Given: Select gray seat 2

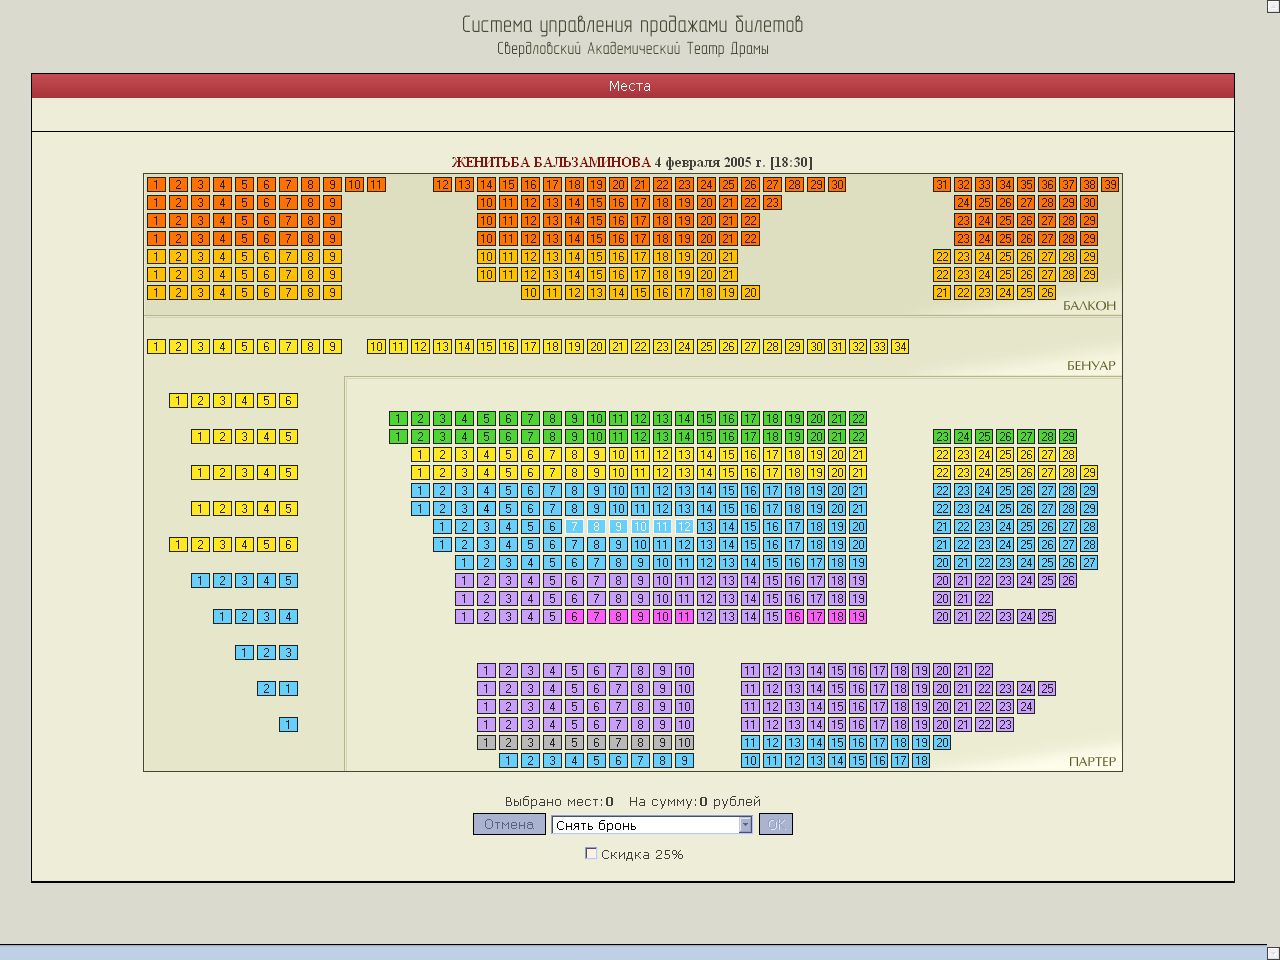Looking at the screenshot, I should (x=508, y=743).
